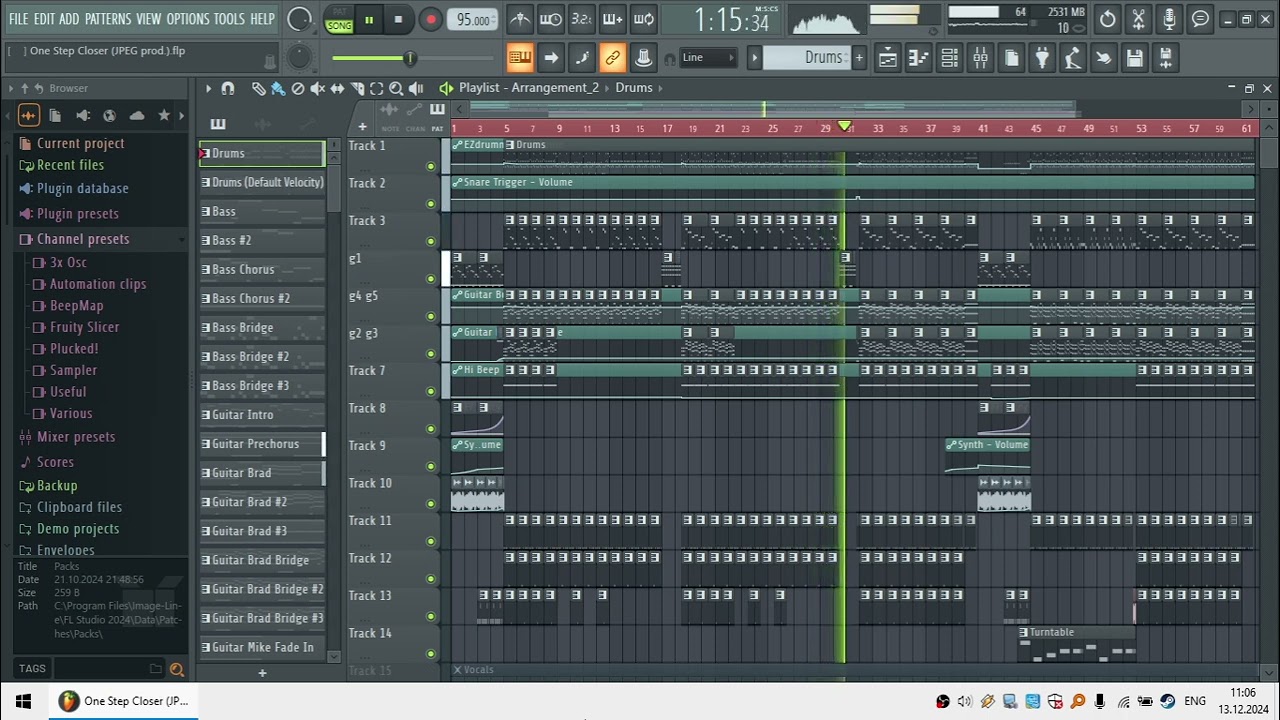Select the Bass pattern in picker
Screen dimensions: 1280x720
(x=262, y=212)
